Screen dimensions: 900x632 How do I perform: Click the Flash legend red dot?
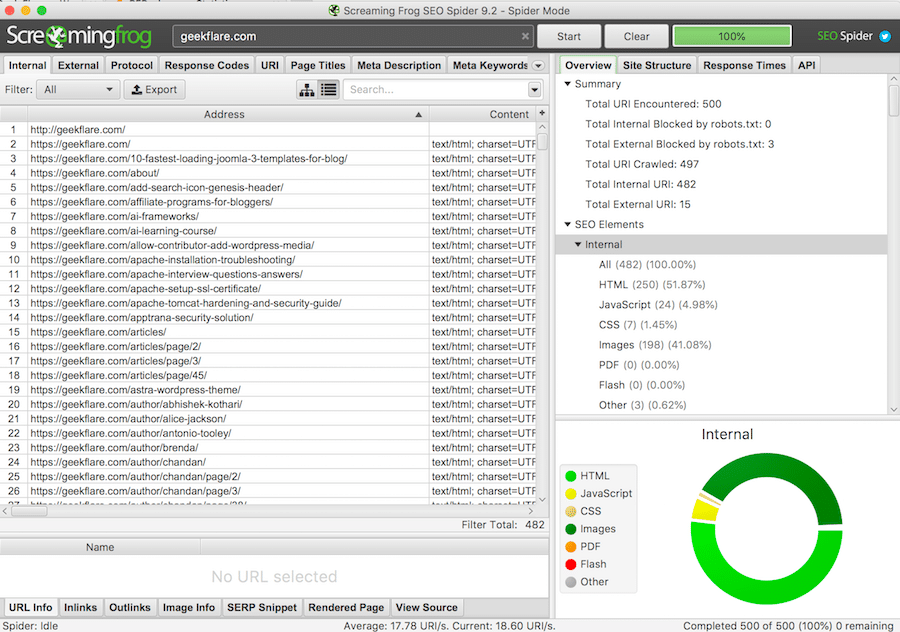point(571,564)
